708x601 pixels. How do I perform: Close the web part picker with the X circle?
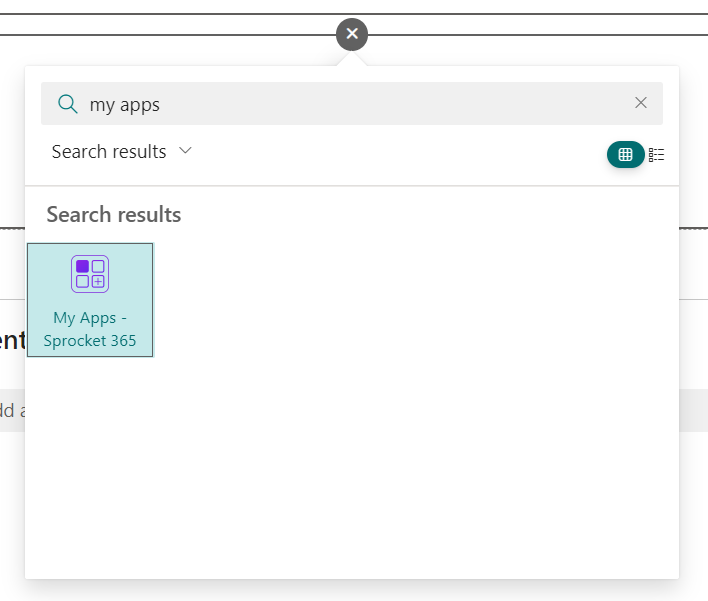[352, 34]
